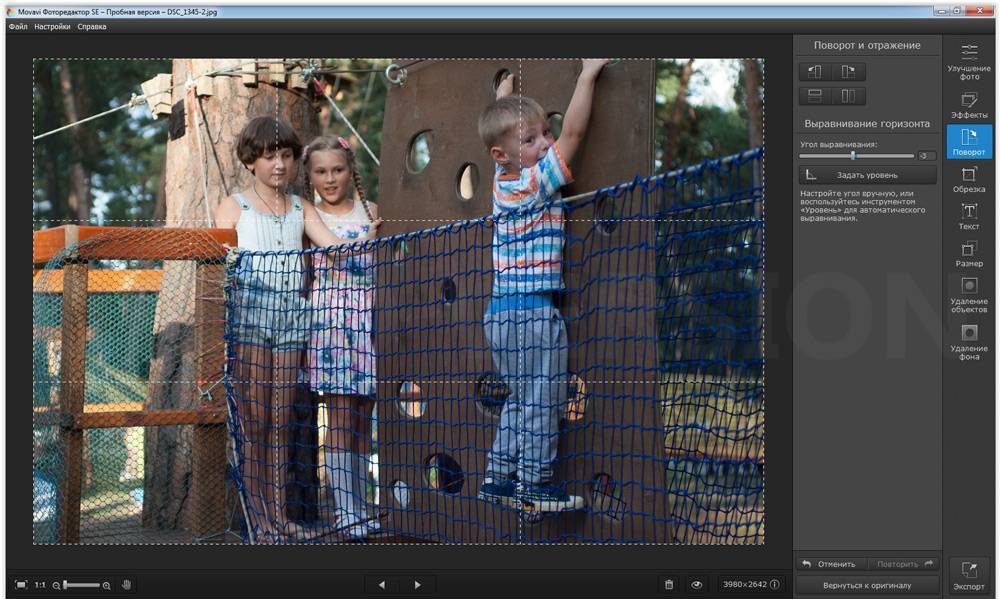This screenshot has height=599, width=1000.
Task: Open the Удаление объектов tool
Action: pos(969,295)
